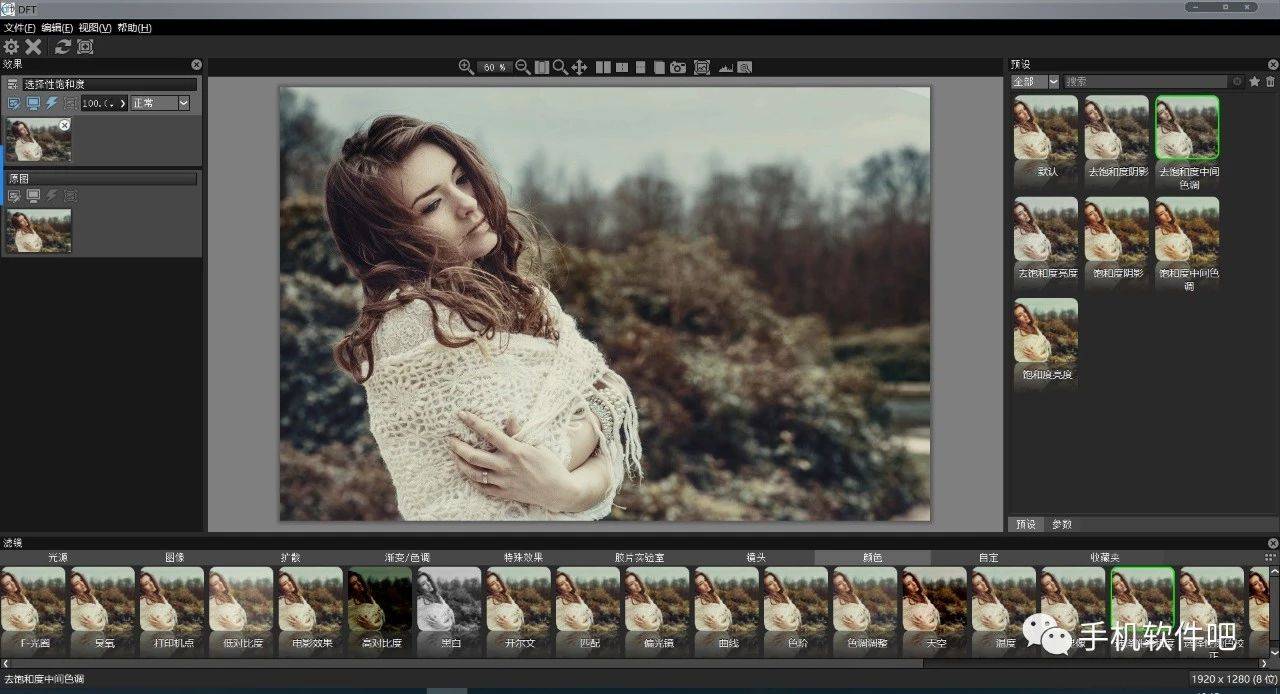Click the cancel X icon in toolbar
Viewport: 1280px width, 694px height.
coord(33,47)
